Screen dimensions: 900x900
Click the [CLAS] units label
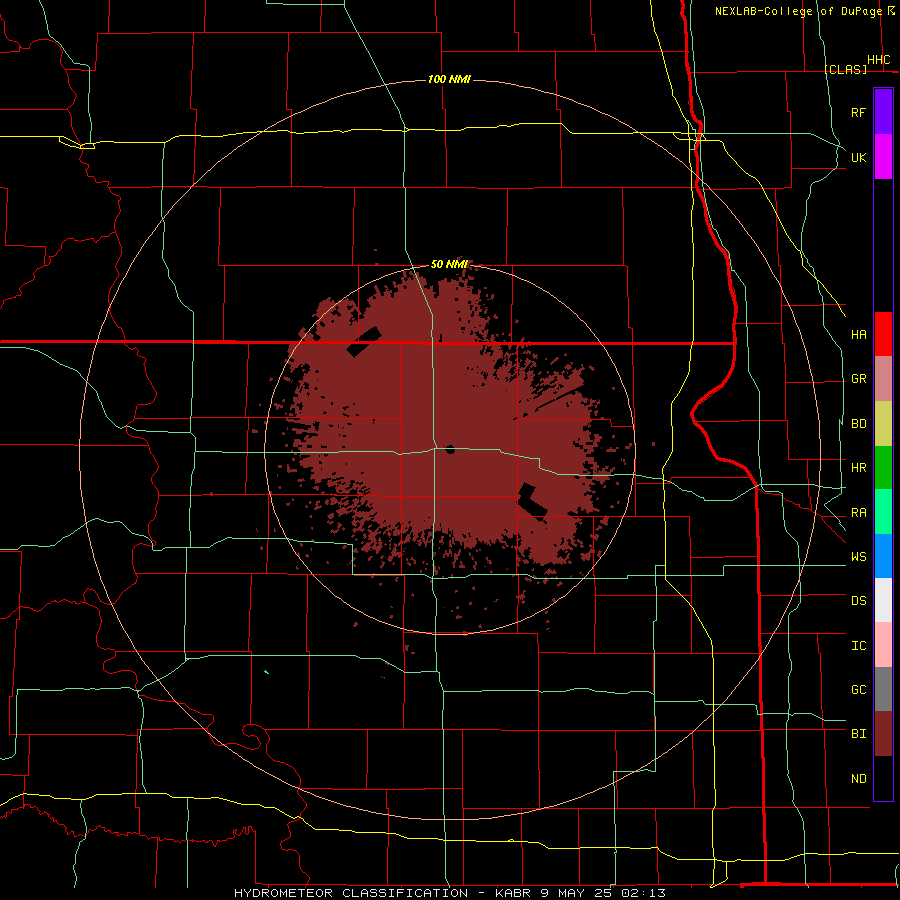(845, 69)
